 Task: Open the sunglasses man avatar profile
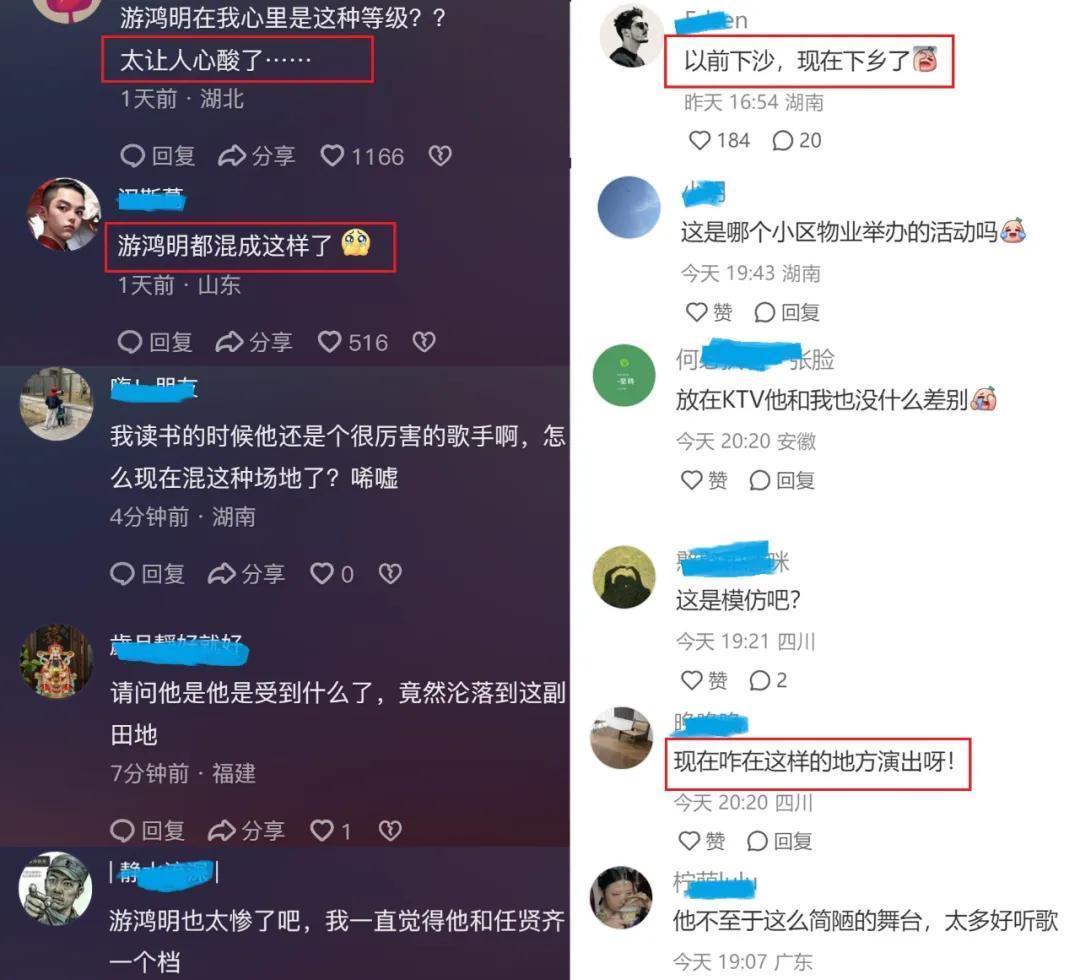631,35
